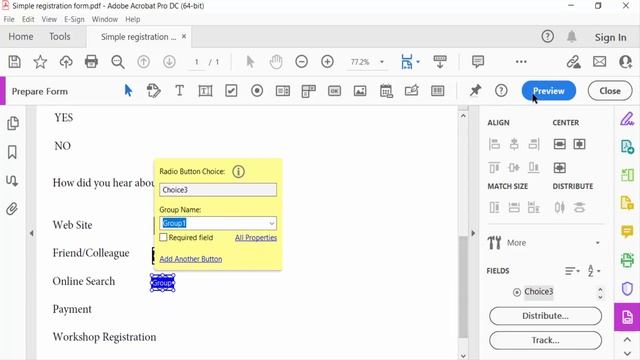Image resolution: width=640 pixels, height=360 pixels.
Task: Add a digital signature field
Action: coord(411,90)
